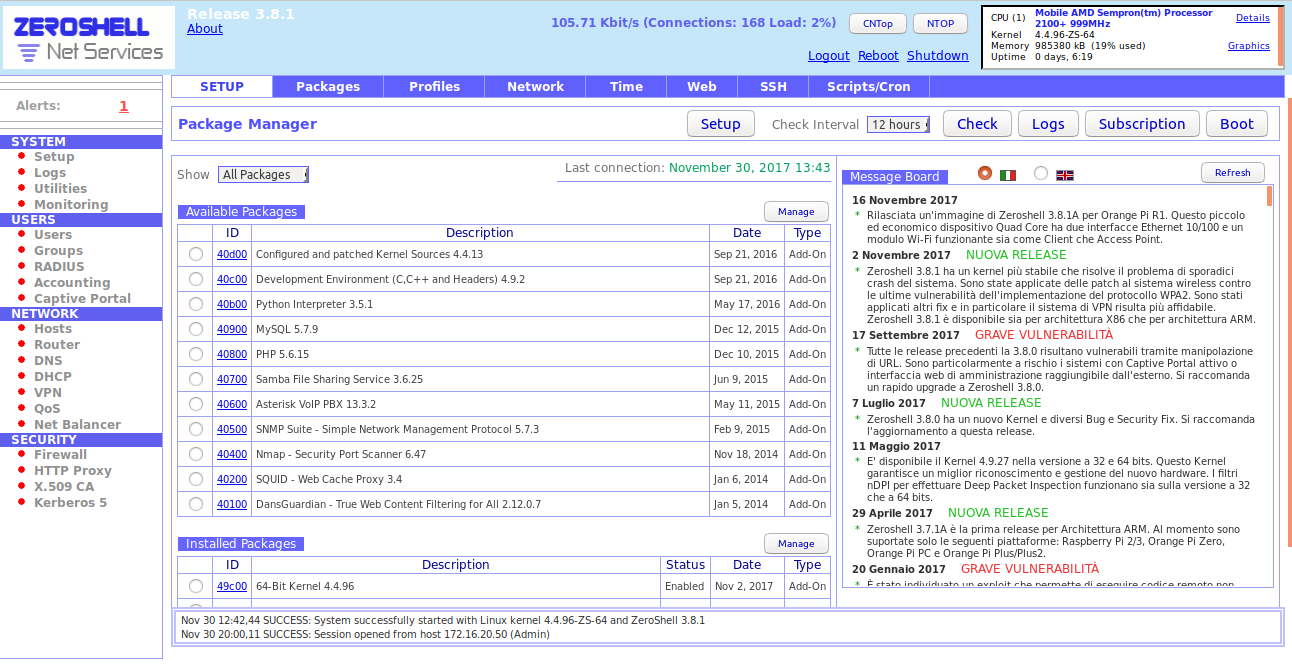
Task: Click the Reboot link
Action: point(878,56)
